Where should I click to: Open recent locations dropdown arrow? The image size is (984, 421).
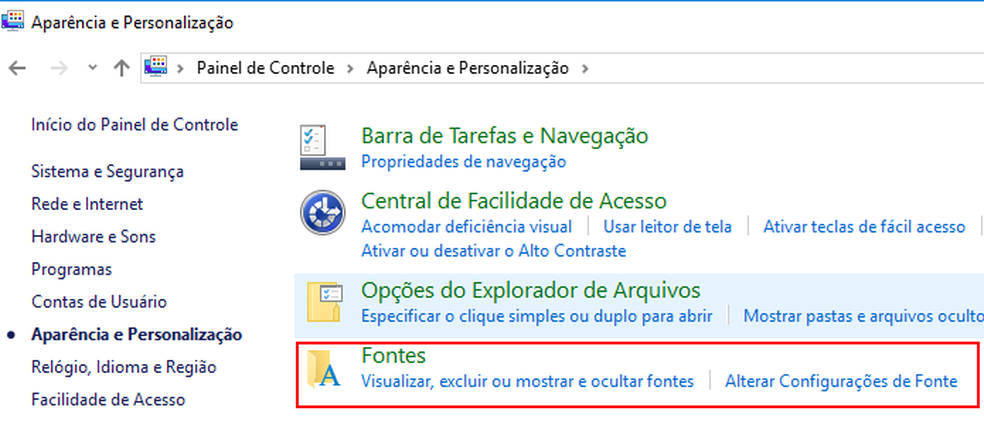pyautogui.click(x=93, y=68)
